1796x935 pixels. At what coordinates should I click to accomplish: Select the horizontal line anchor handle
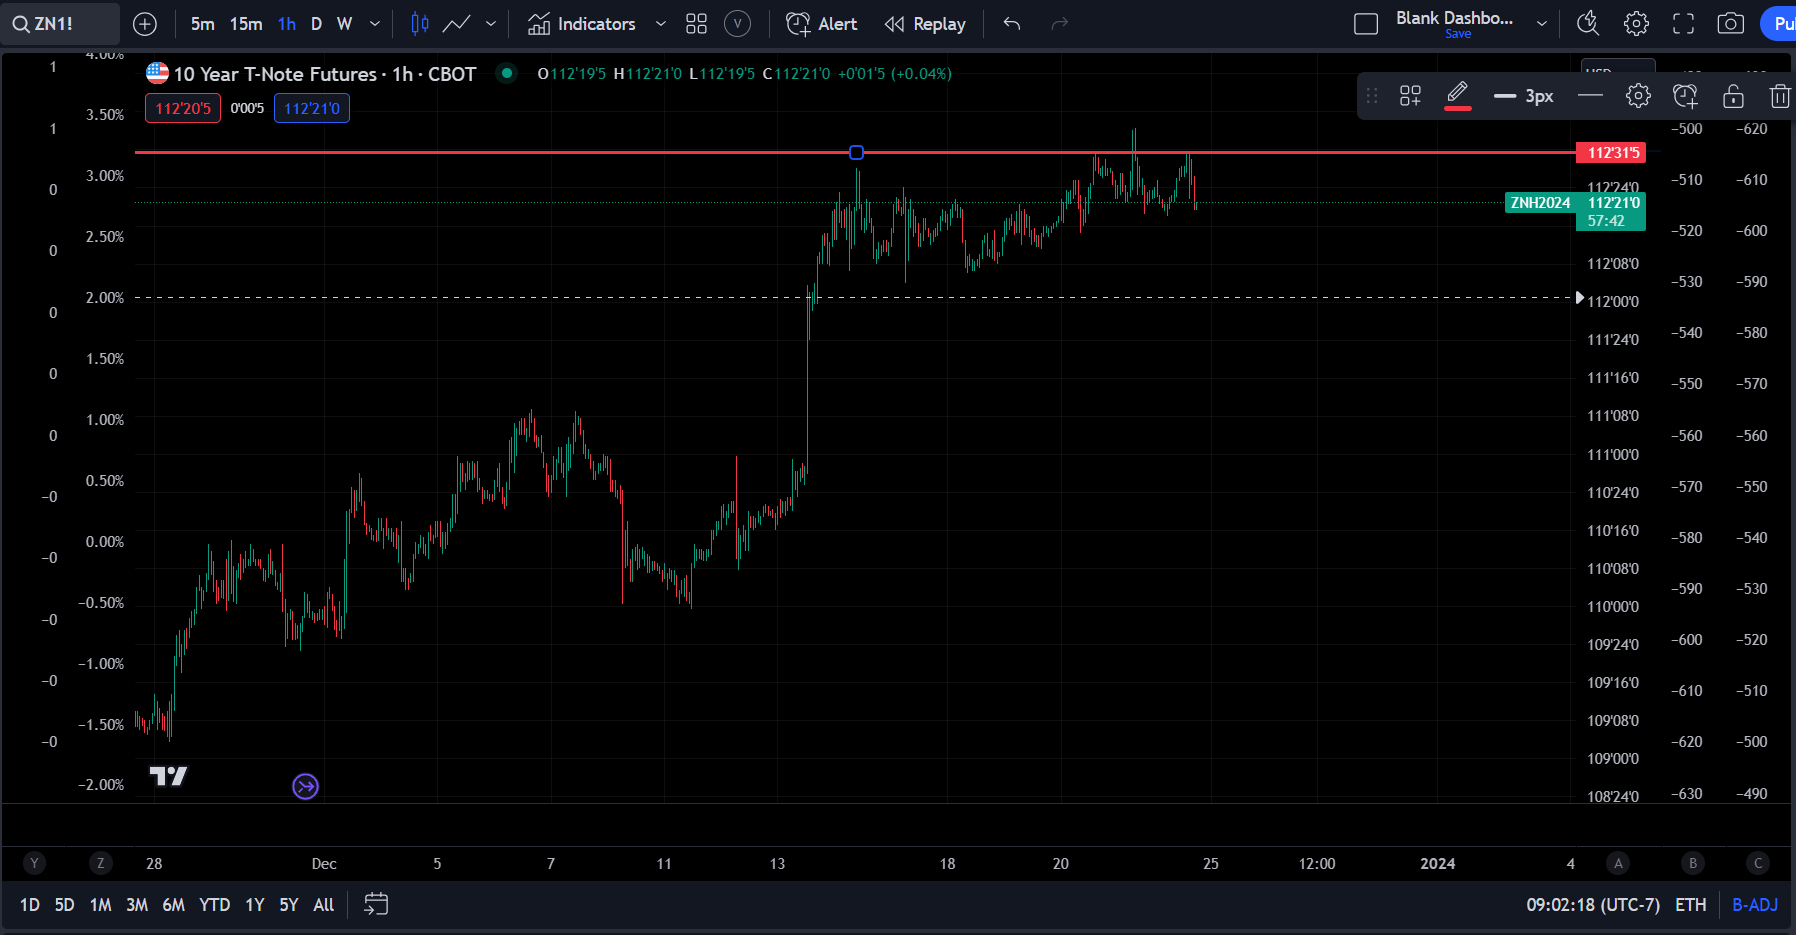pyautogui.click(x=856, y=153)
